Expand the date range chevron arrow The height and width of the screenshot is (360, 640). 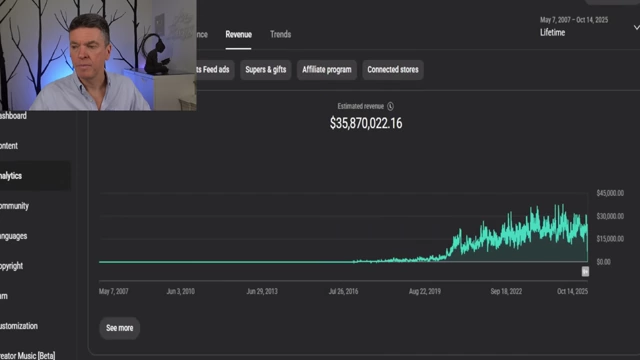(x=636, y=27)
